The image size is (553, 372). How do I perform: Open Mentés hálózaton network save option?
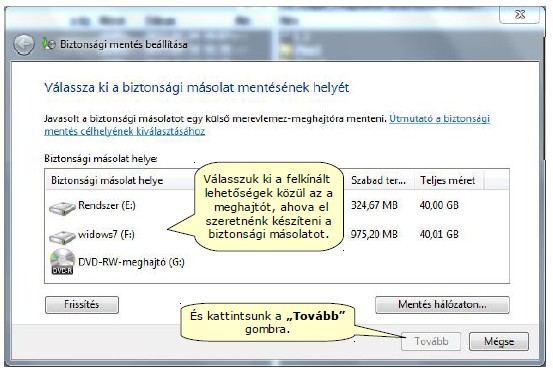point(442,305)
